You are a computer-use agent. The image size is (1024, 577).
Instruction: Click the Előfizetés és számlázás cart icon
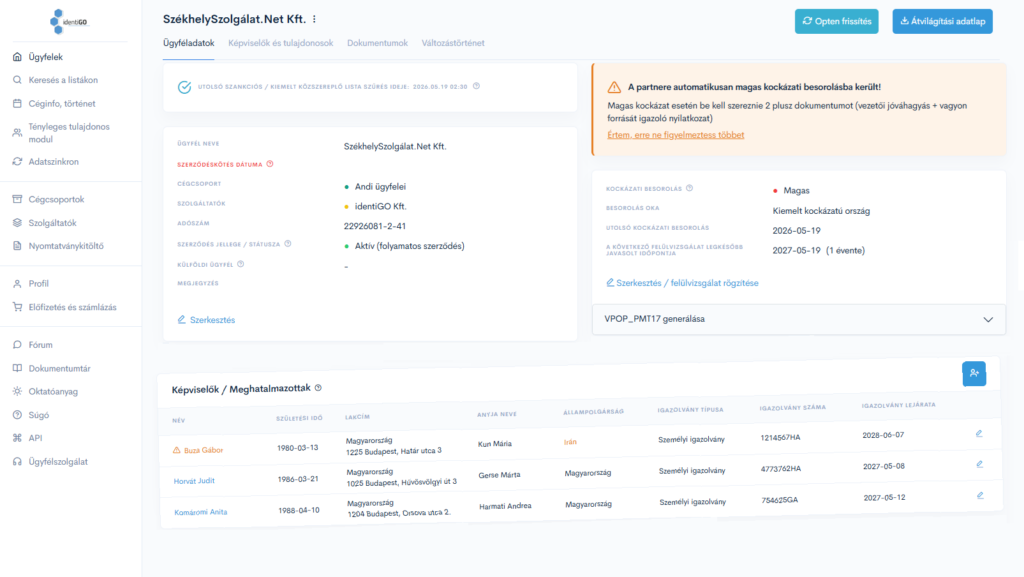point(17,307)
